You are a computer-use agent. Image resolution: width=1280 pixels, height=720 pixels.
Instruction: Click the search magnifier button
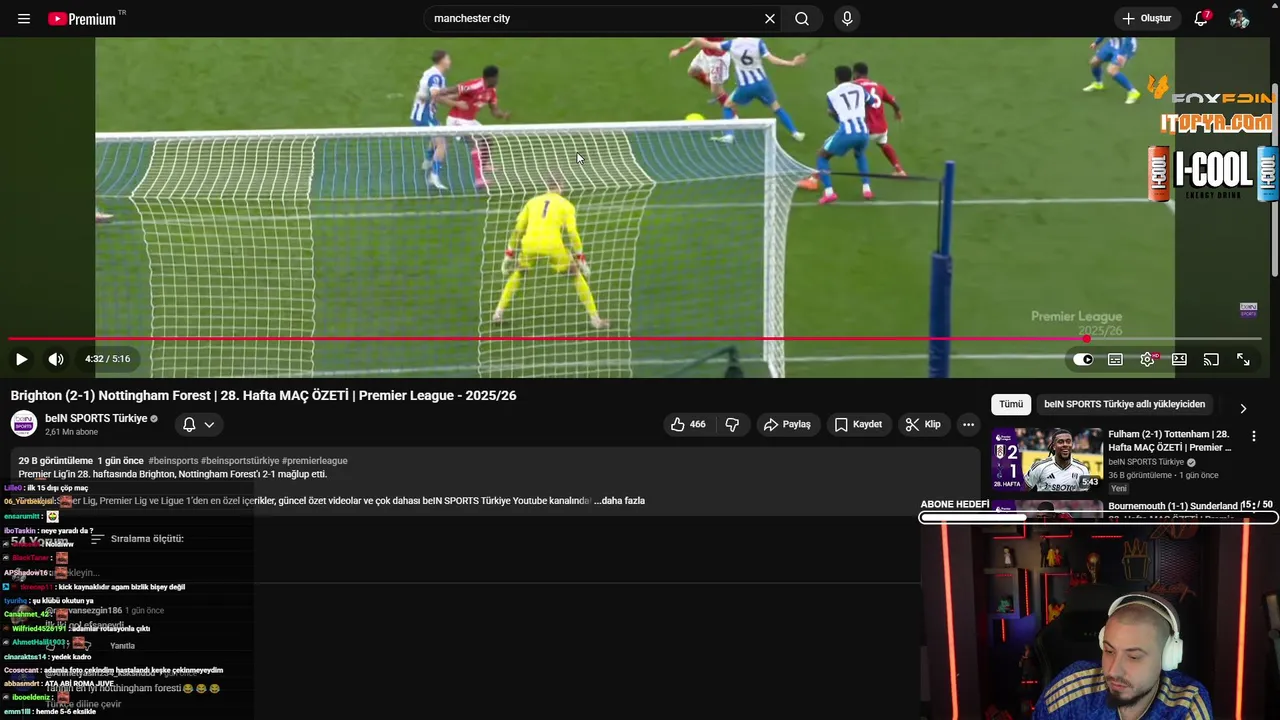click(802, 19)
